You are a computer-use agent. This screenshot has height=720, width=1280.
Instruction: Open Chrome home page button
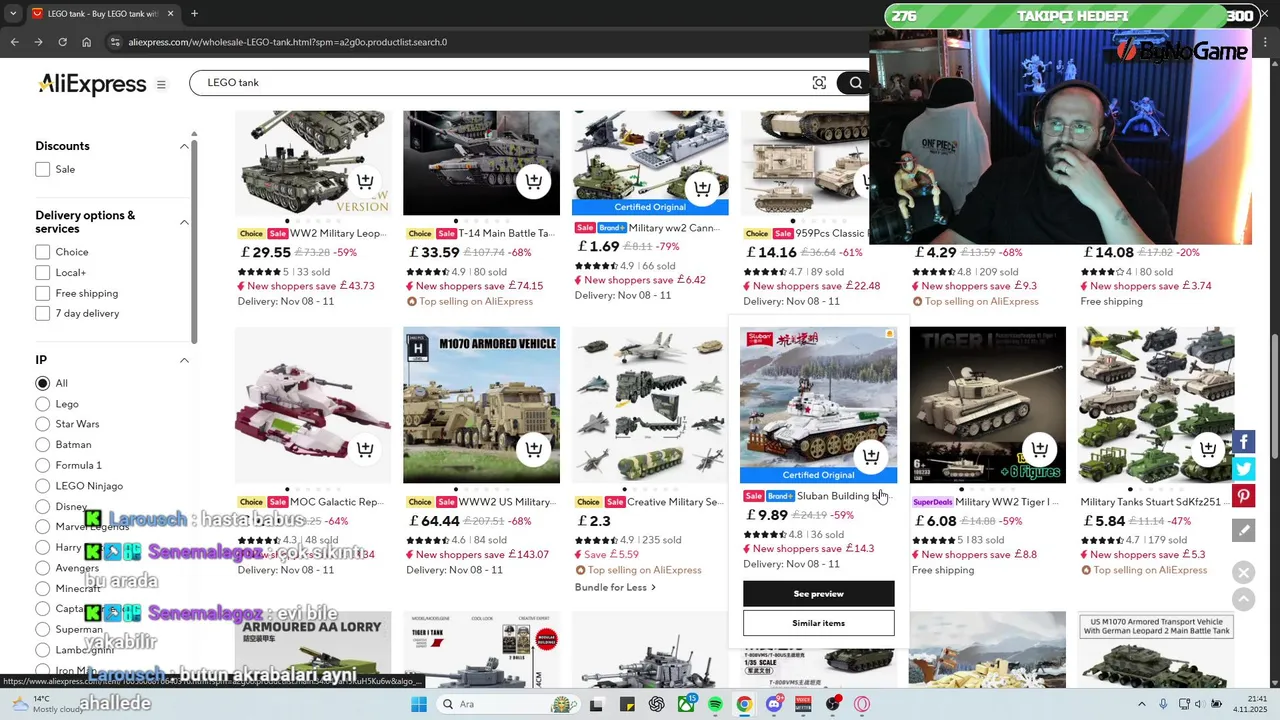click(86, 42)
